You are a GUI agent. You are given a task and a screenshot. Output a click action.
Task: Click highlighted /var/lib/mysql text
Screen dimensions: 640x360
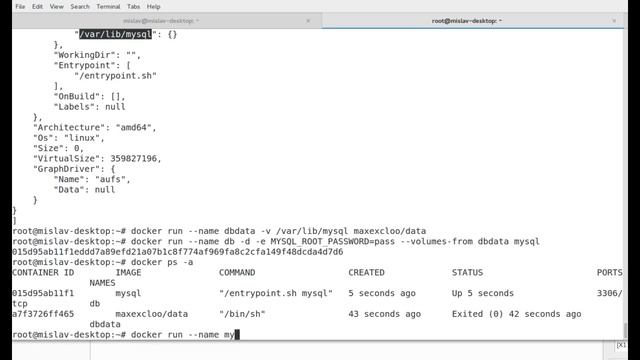(x=116, y=34)
